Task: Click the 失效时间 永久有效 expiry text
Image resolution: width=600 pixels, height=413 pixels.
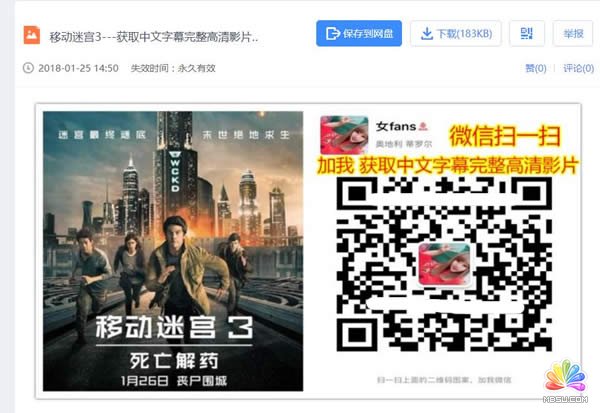Action: (x=173, y=68)
